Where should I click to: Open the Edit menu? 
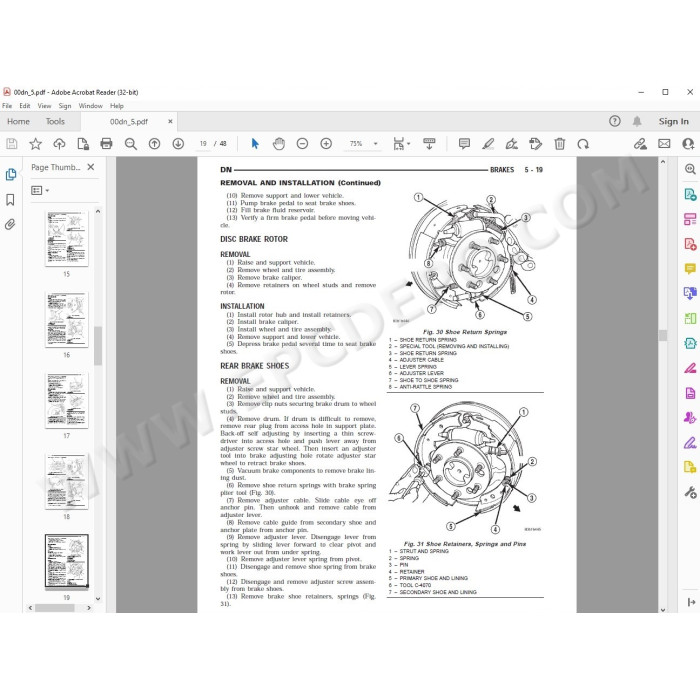click(x=25, y=106)
